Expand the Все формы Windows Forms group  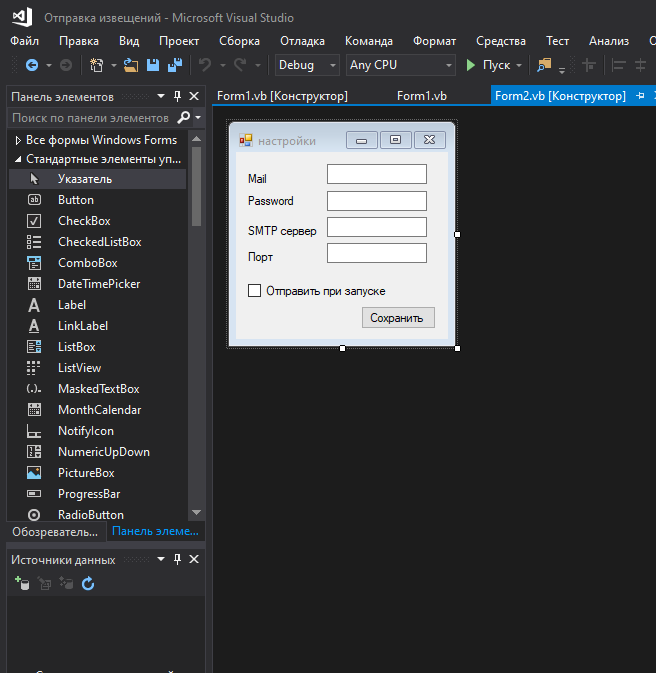pos(18,140)
